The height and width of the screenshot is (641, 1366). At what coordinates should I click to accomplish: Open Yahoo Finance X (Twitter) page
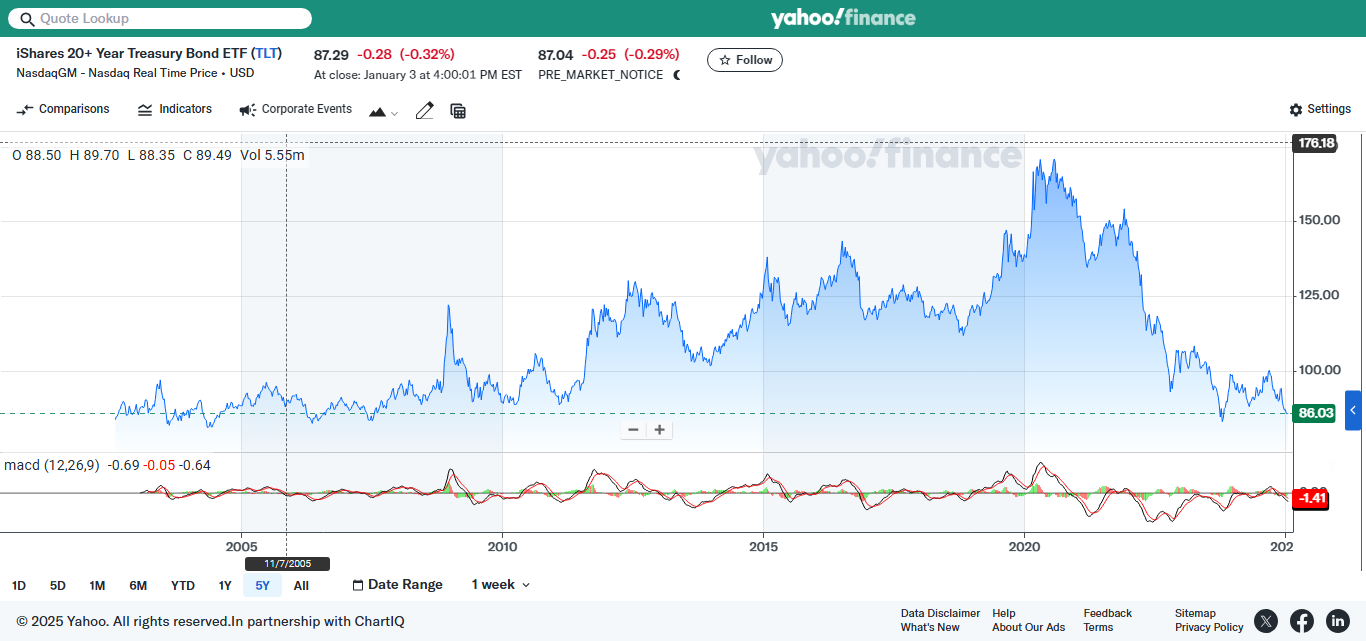[x=1266, y=621]
